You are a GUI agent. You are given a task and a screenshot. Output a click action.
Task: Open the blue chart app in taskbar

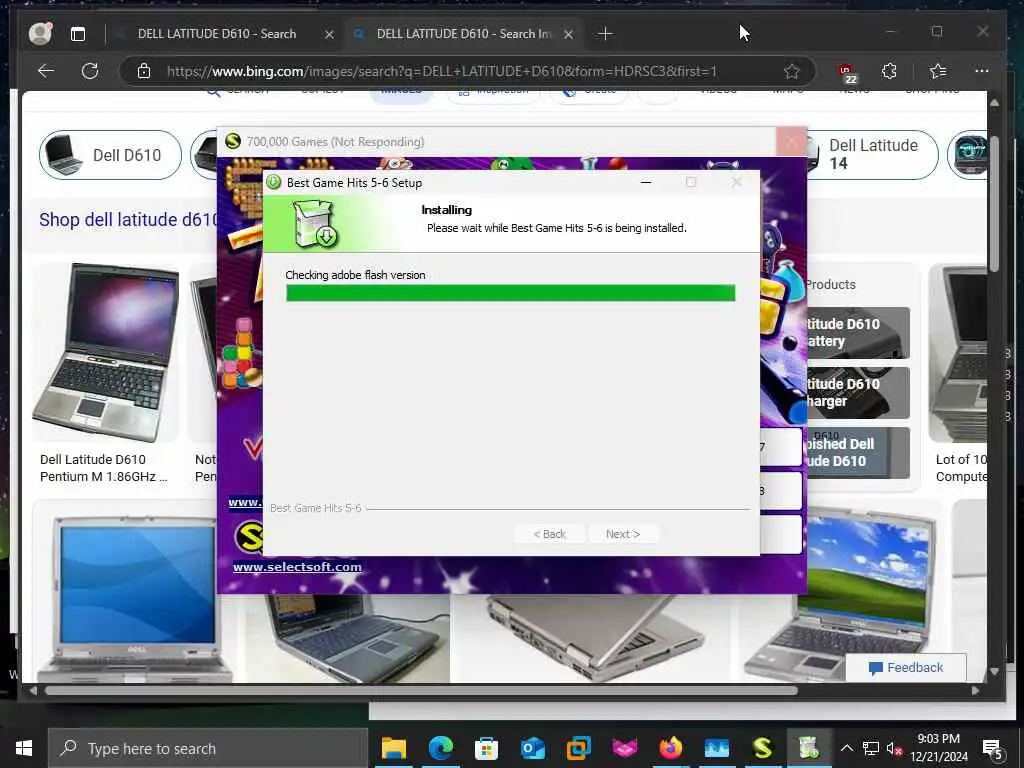[716, 748]
